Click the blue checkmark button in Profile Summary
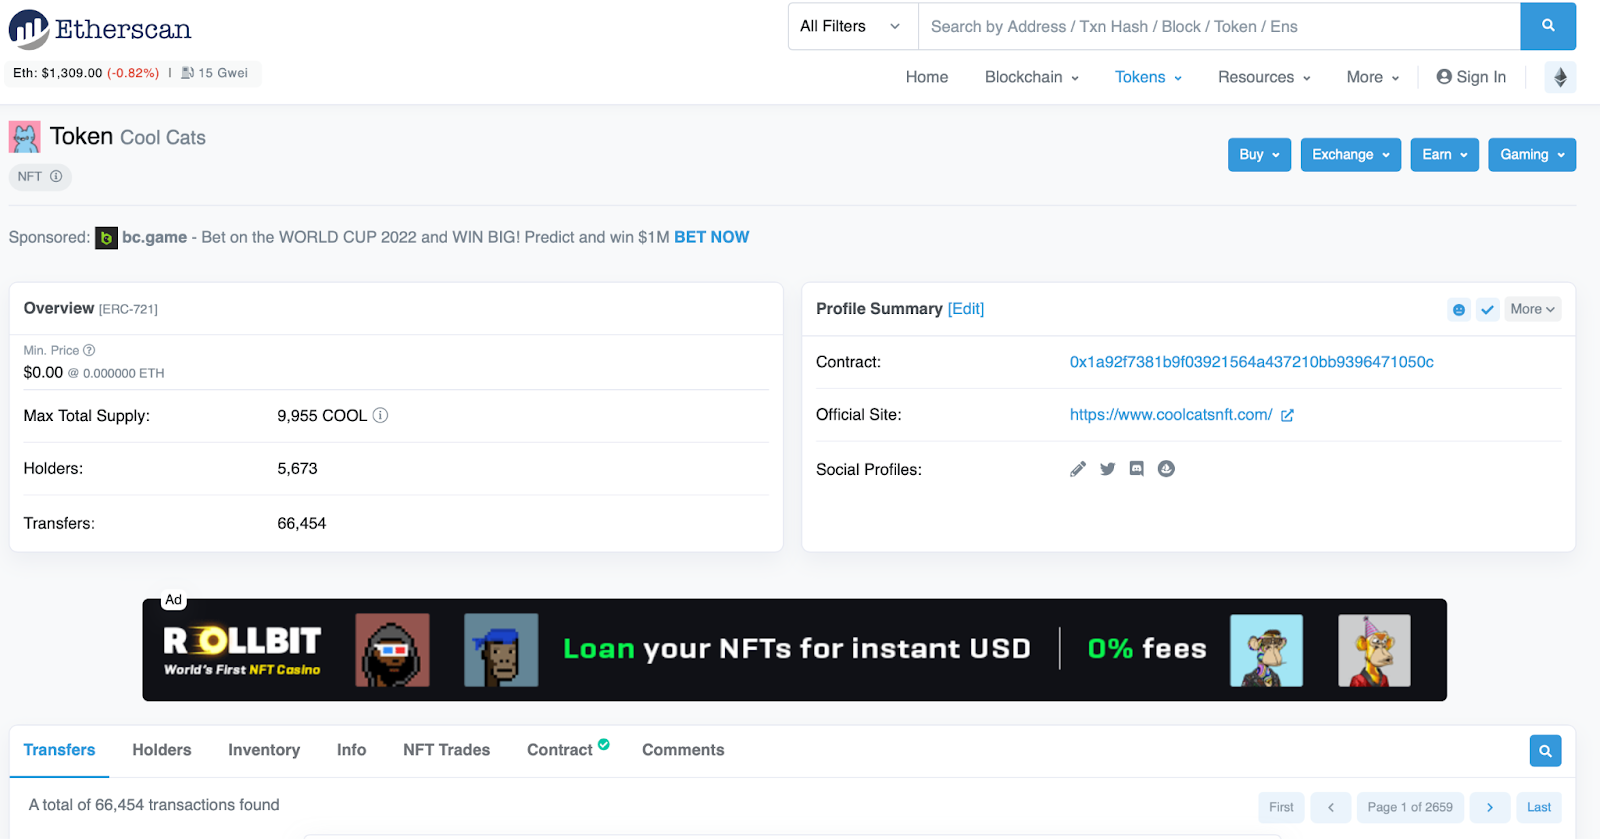This screenshot has height=839, width=1600. [x=1488, y=310]
